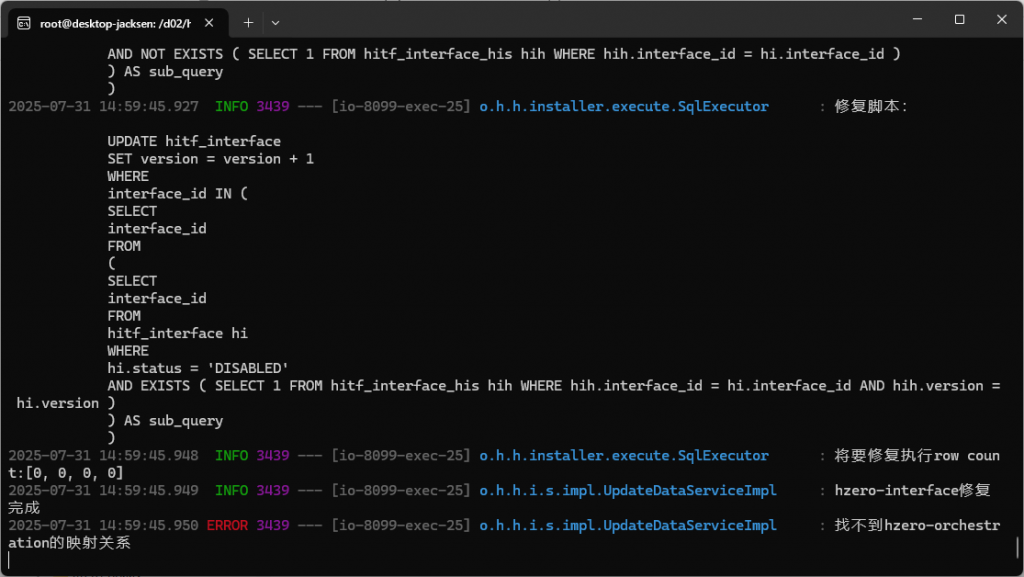Click the SET version = version + 1 line
Image resolution: width=1024 pixels, height=577 pixels.
(210, 158)
